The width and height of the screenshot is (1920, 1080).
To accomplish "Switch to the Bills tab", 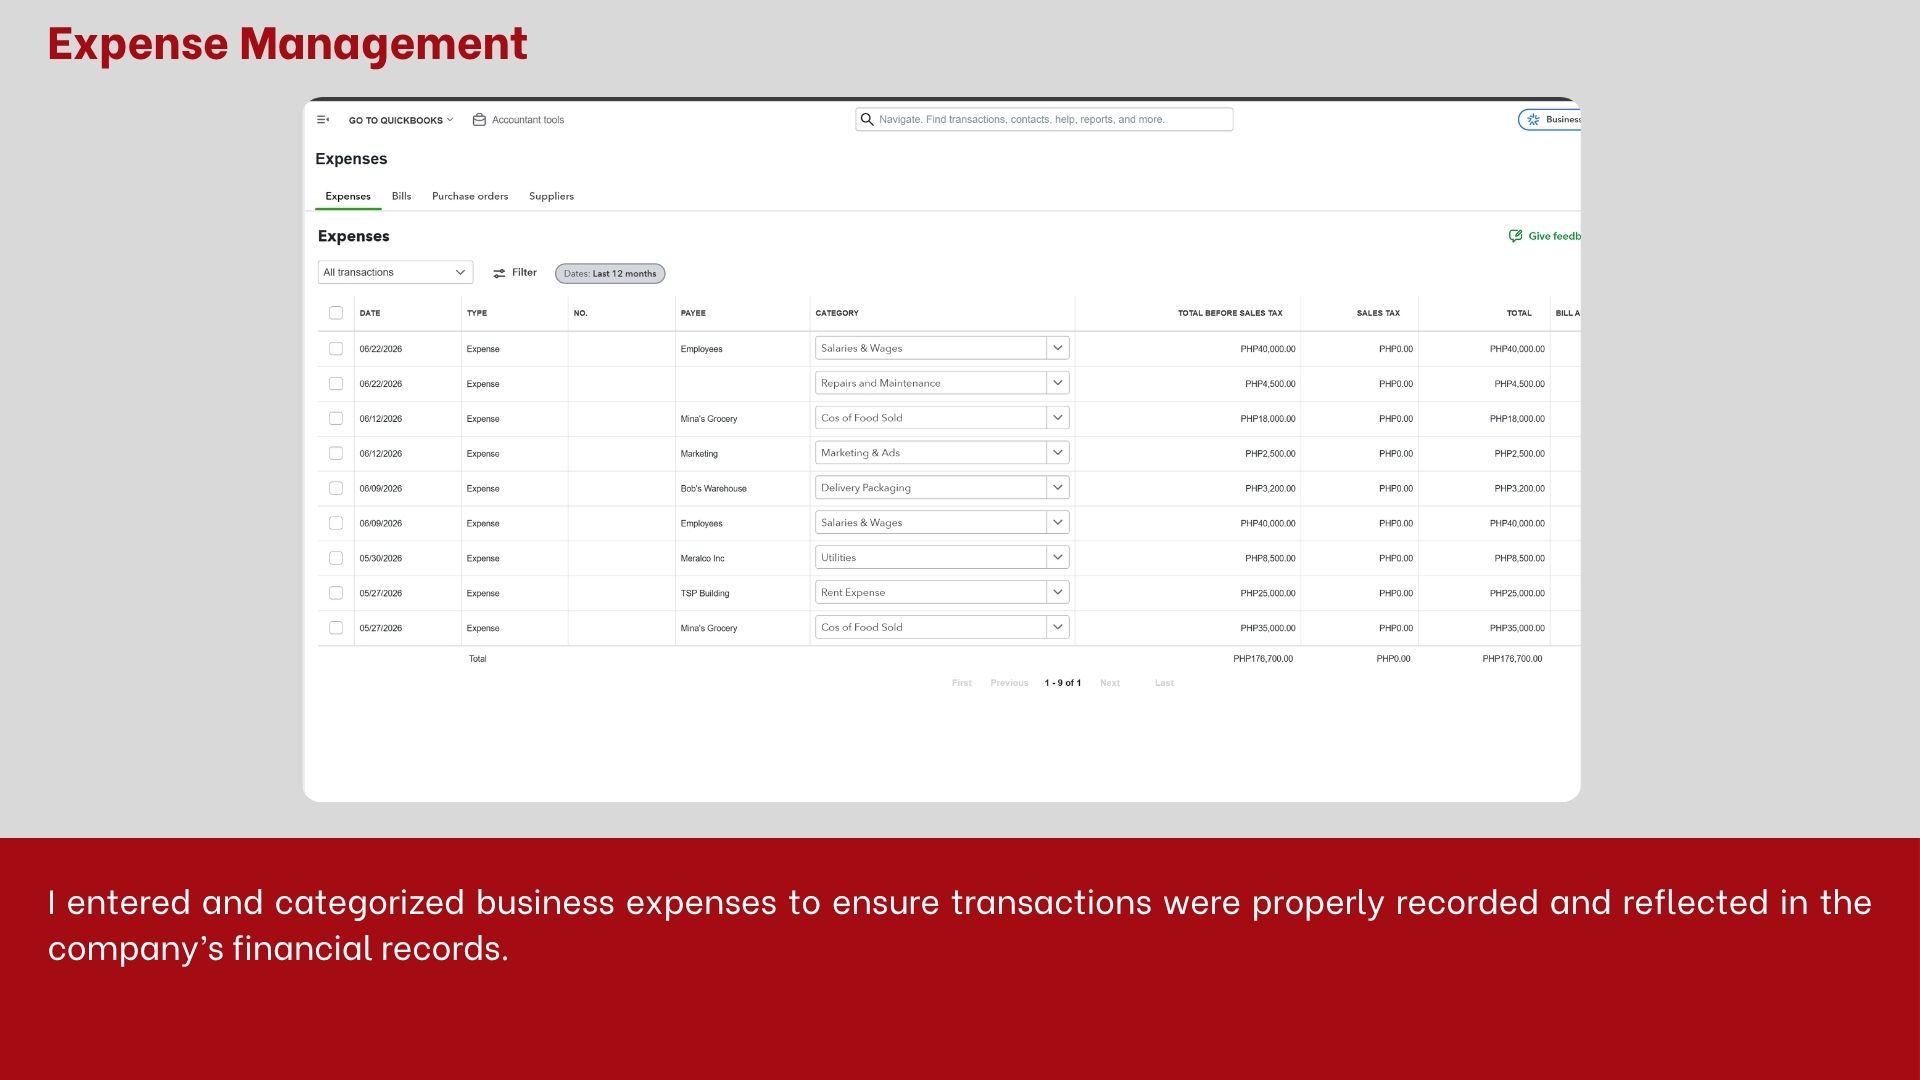I will pyautogui.click(x=401, y=196).
